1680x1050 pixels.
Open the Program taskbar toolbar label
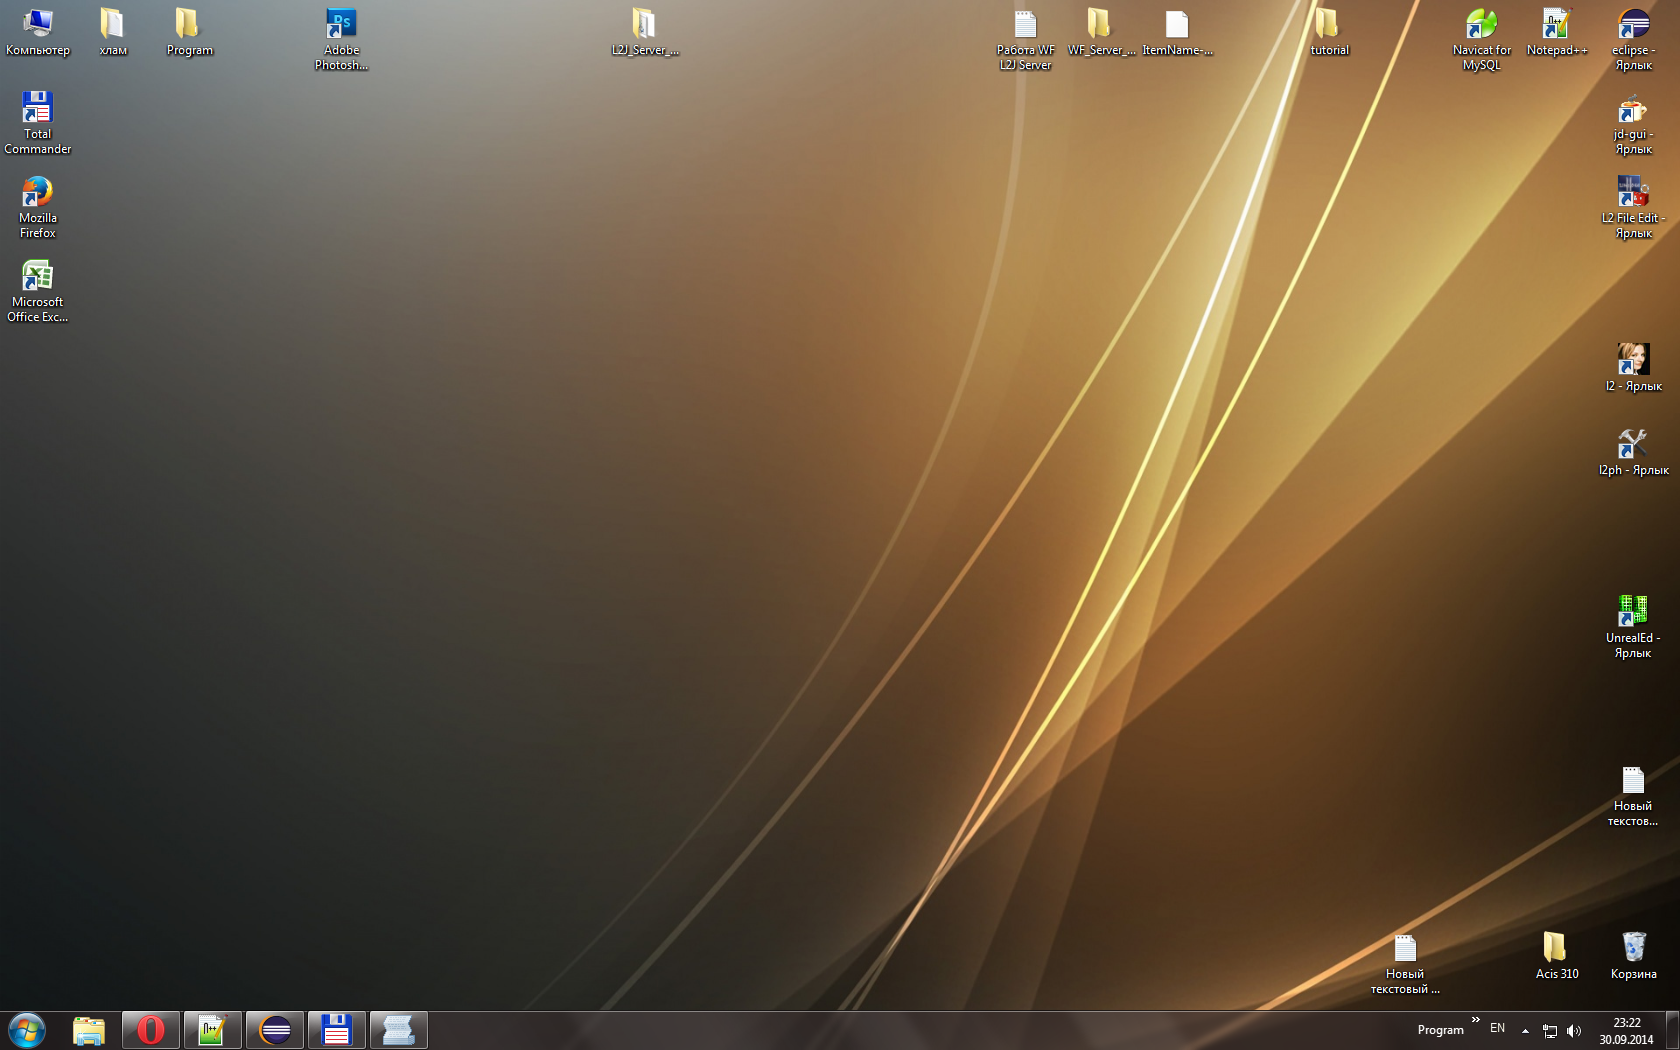pyautogui.click(x=1440, y=1030)
